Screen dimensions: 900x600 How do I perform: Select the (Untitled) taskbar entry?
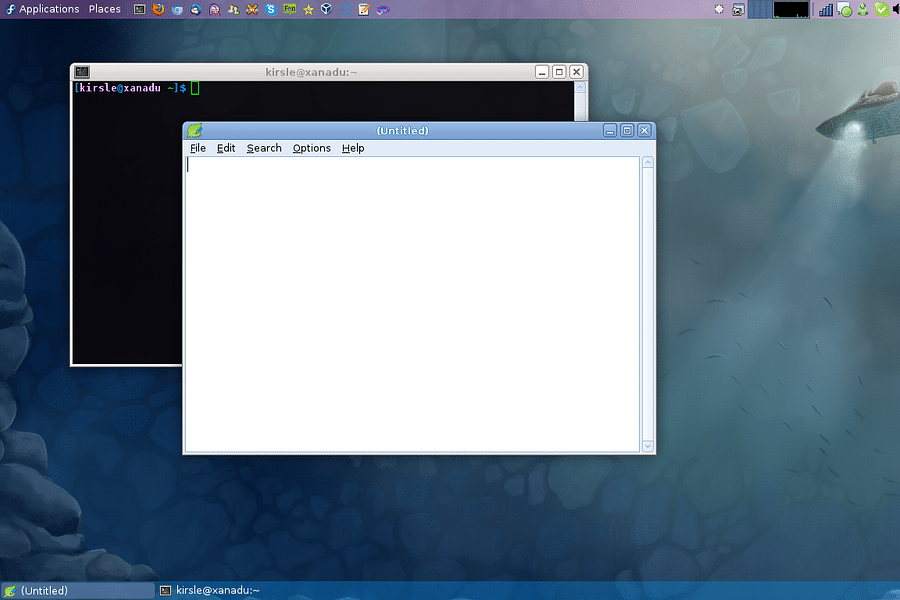75,590
